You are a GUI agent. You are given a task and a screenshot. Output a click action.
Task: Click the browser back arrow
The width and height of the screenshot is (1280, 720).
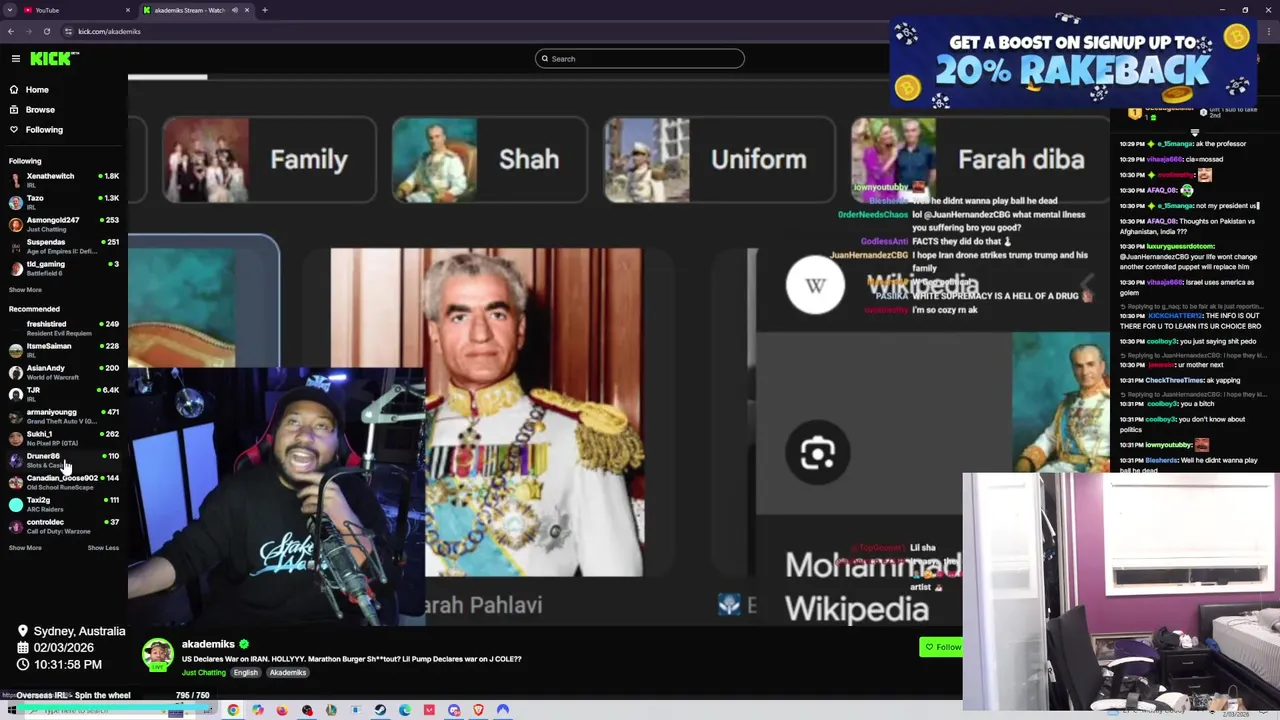point(11,31)
